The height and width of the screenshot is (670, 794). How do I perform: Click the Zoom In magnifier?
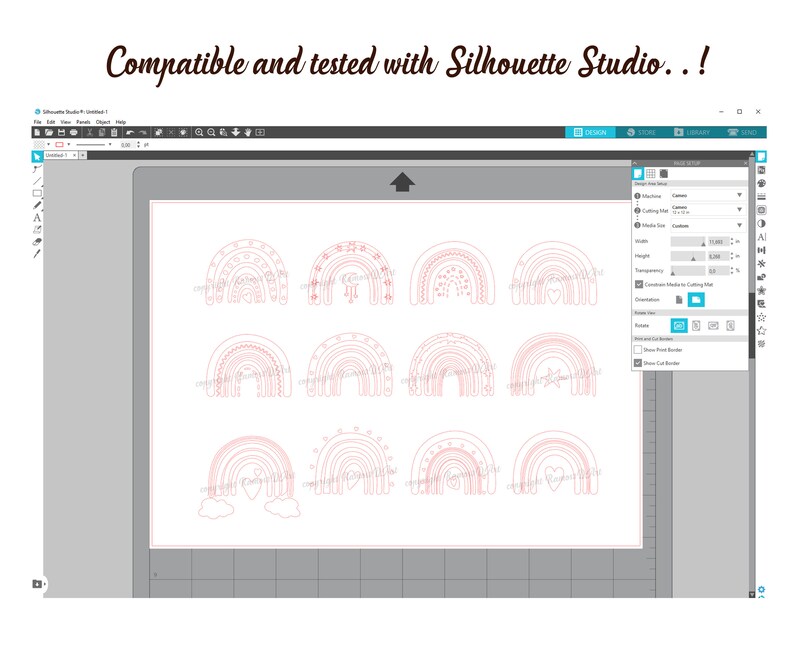click(199, 132)
